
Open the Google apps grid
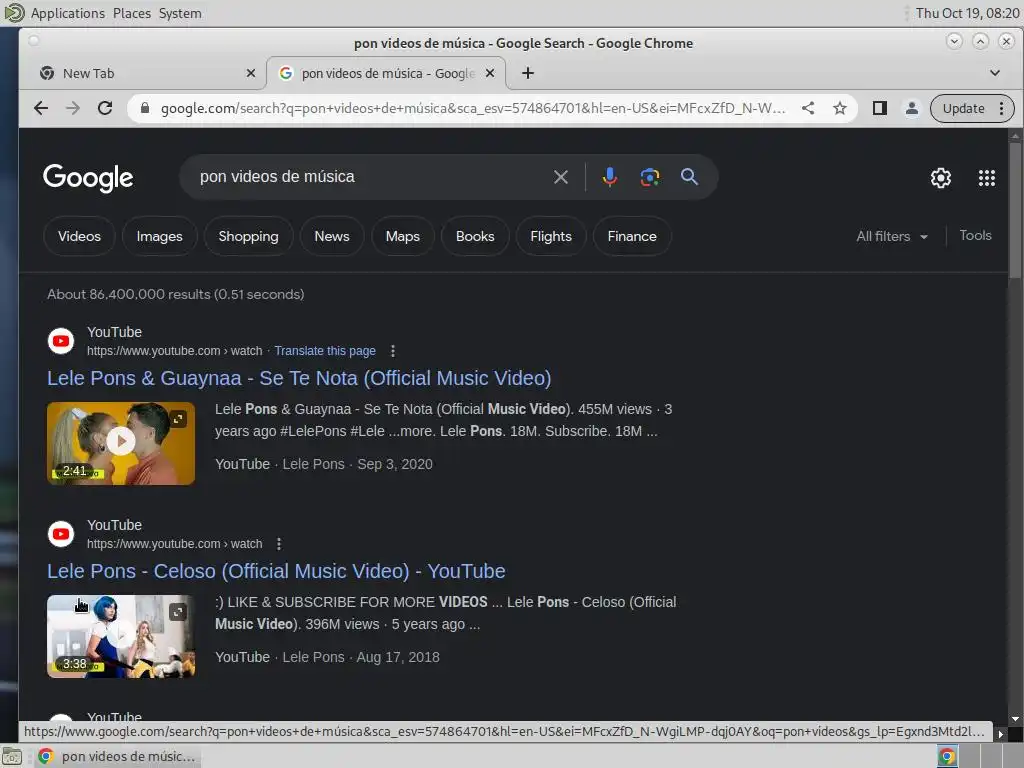point(987,178)
